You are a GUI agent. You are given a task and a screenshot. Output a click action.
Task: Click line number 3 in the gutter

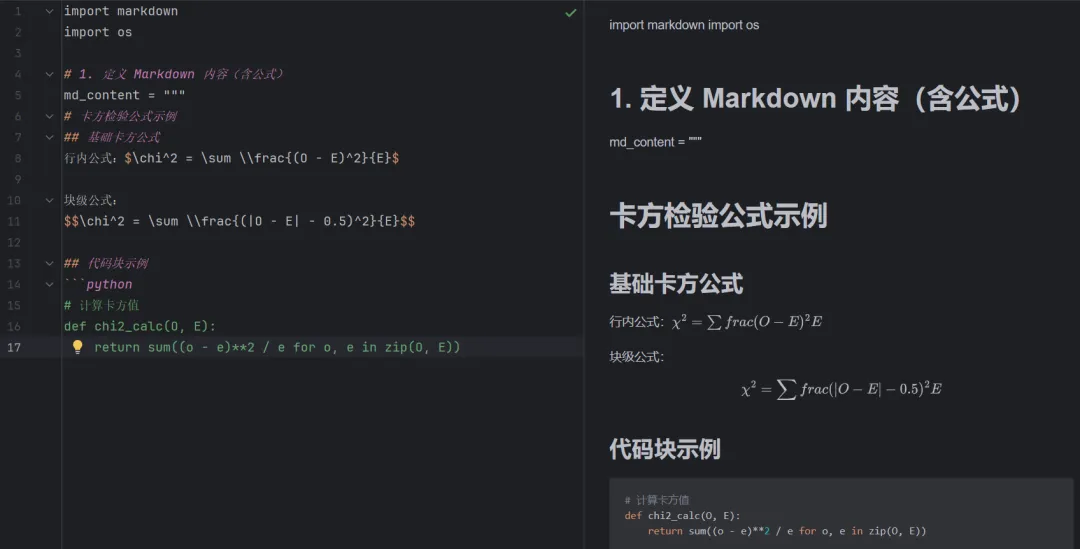click(x=18, y=53)
